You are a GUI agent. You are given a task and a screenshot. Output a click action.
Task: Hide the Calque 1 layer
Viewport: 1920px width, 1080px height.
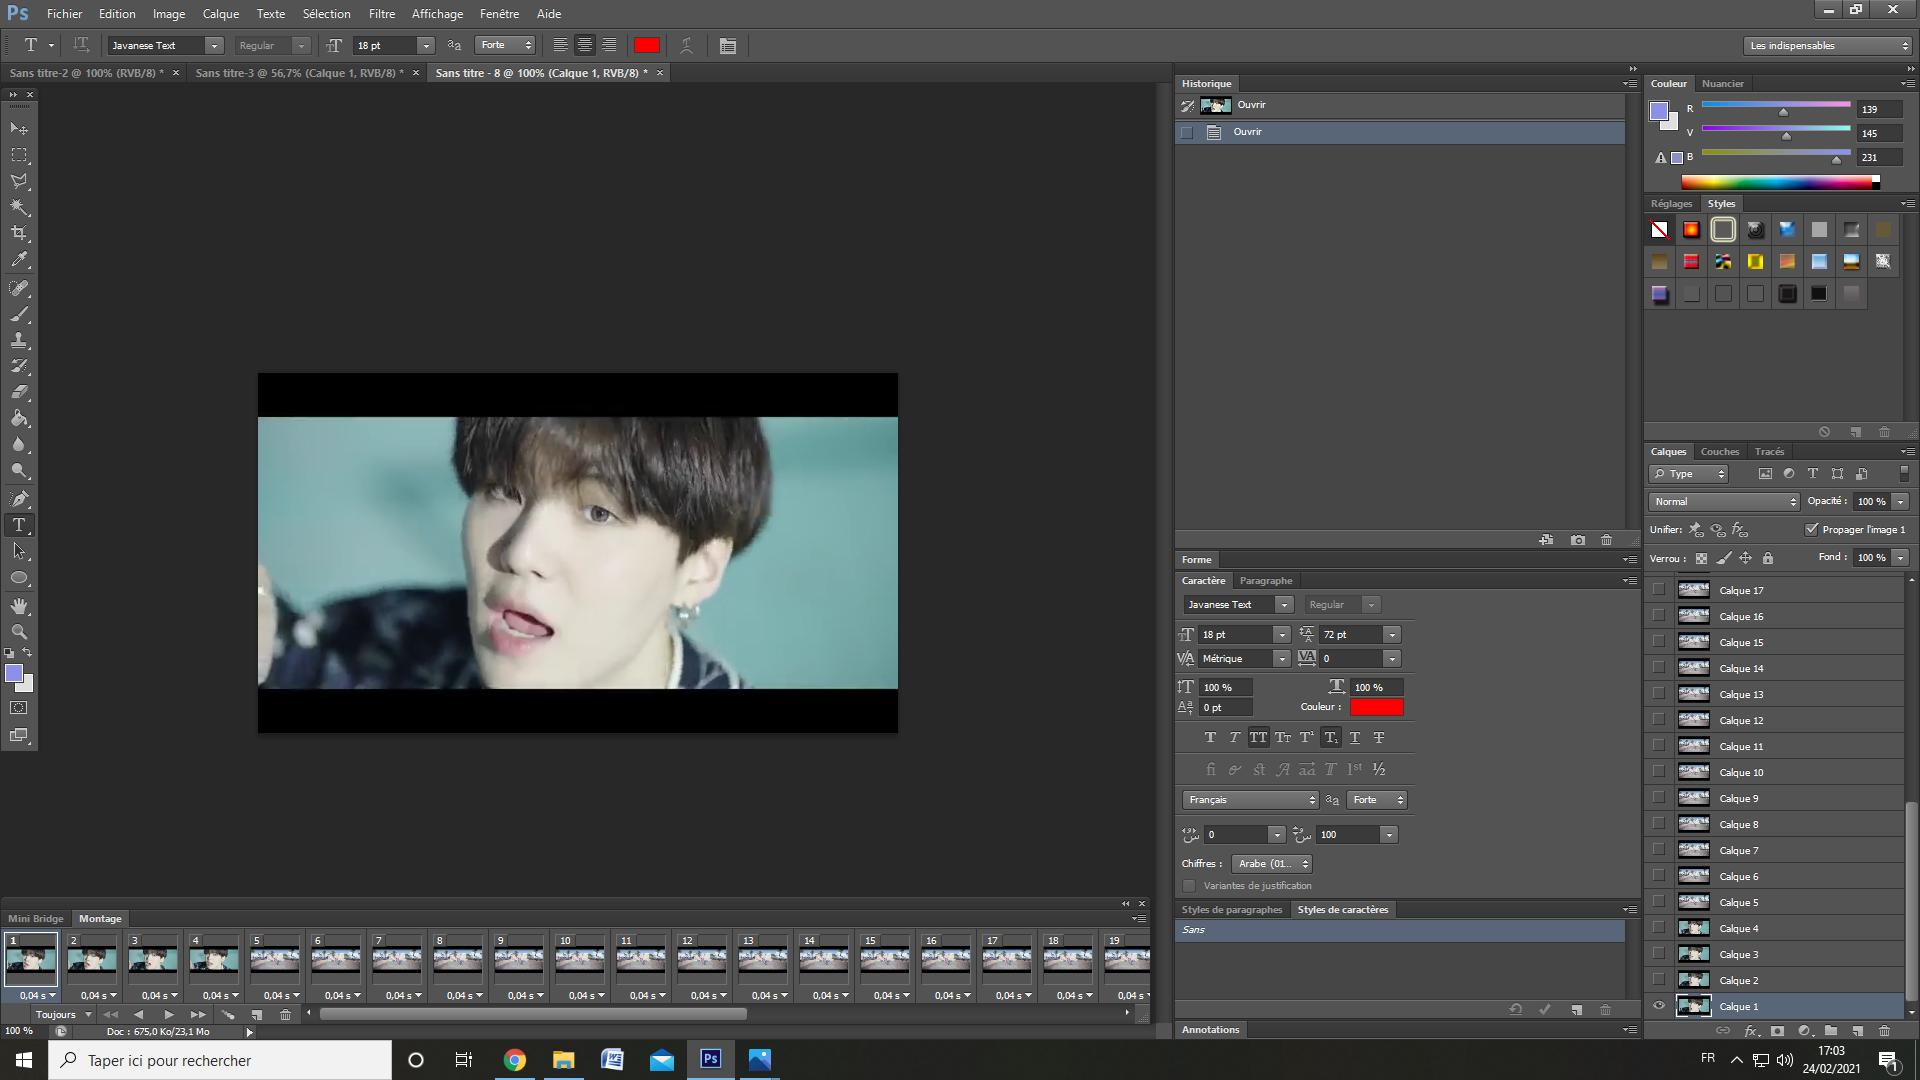coord(1659,1006)
